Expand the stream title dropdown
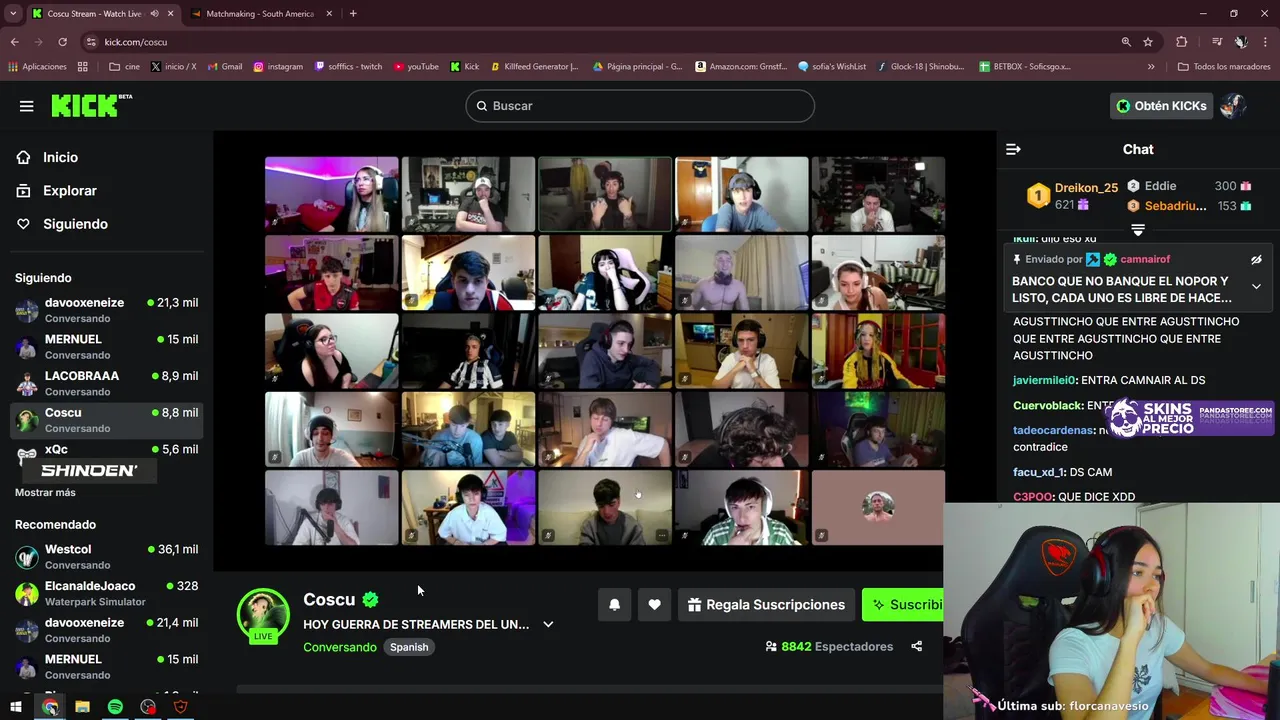1280x720 pixels. [x=548, y=624]
